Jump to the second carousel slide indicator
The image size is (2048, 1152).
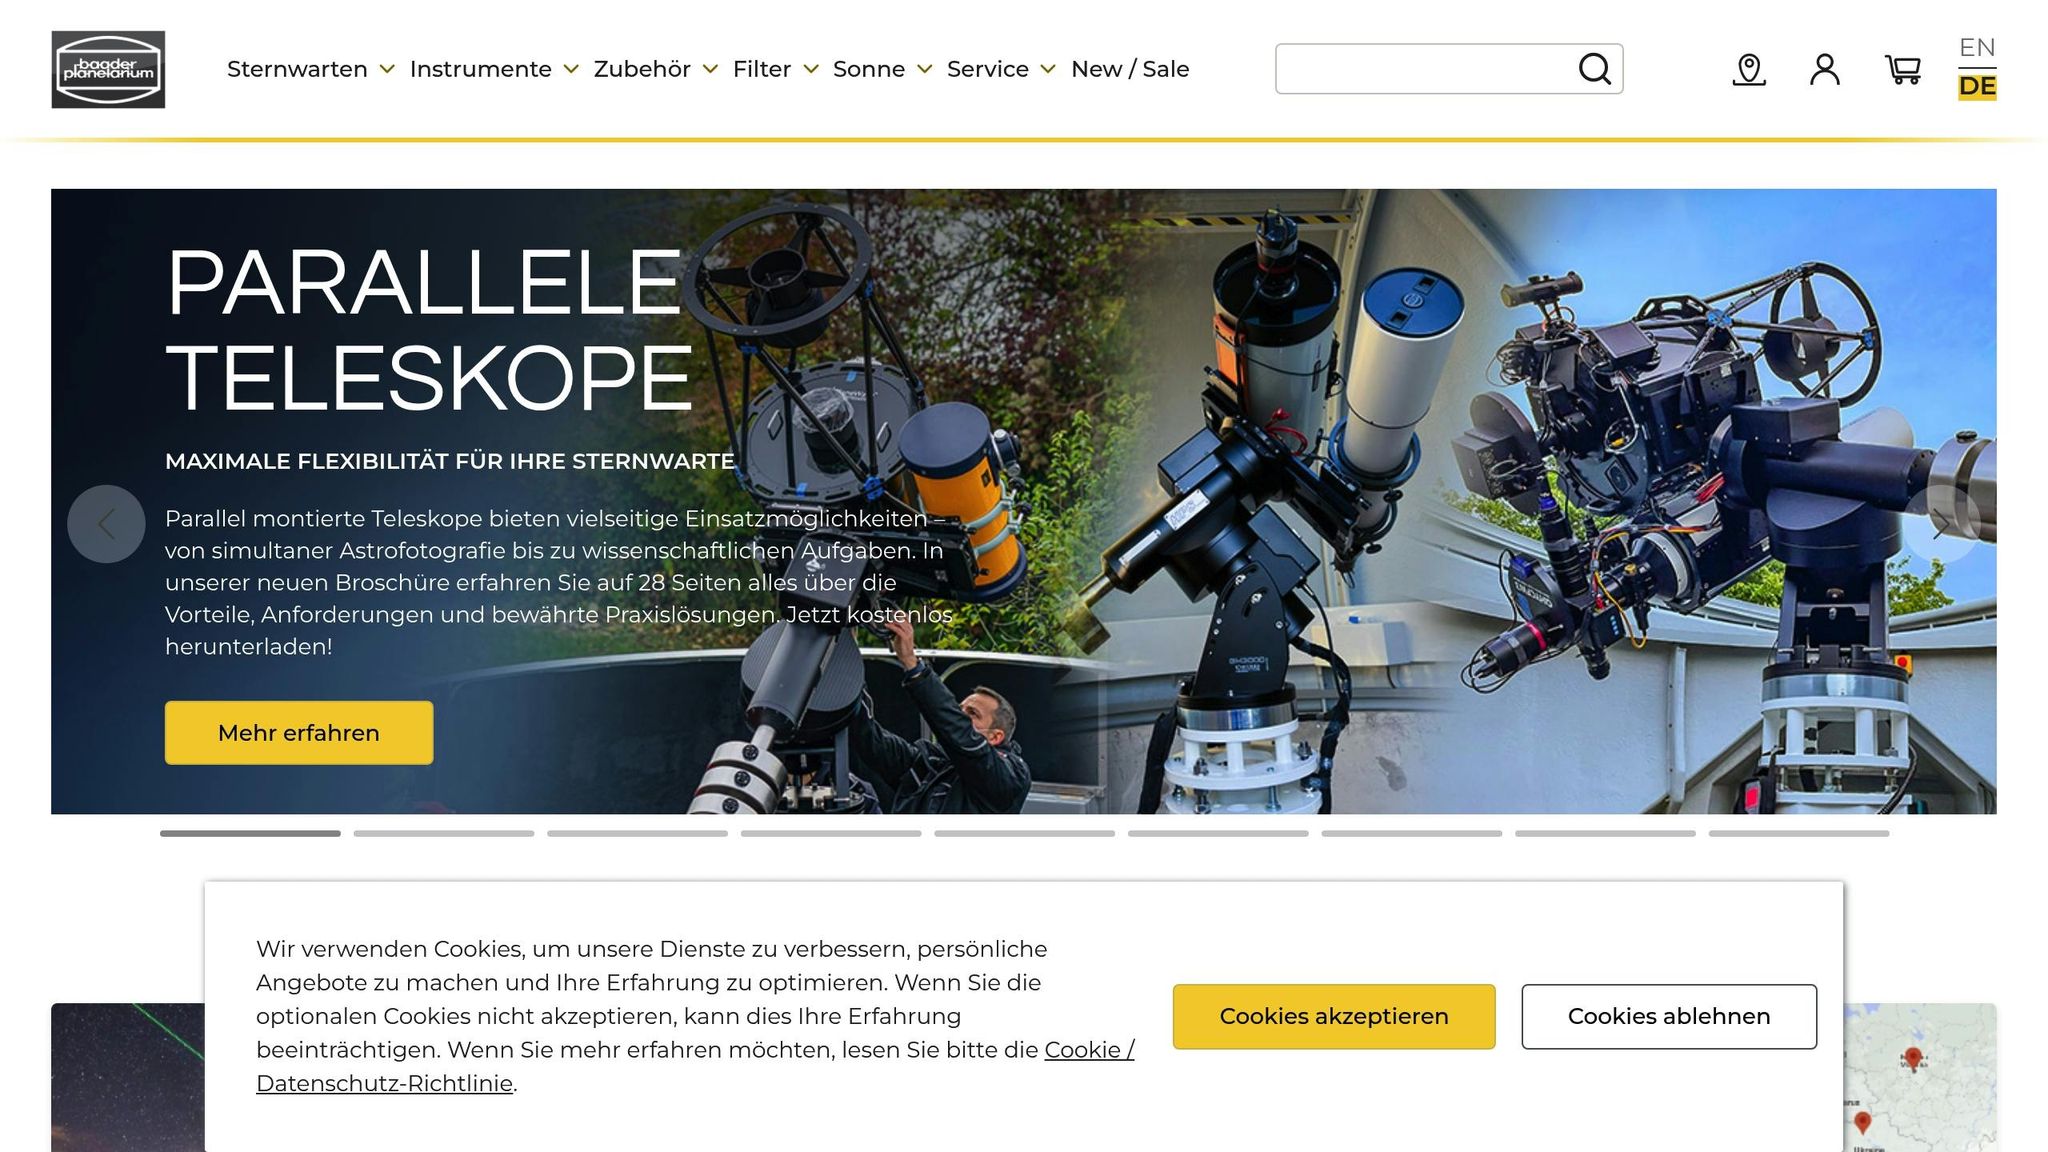tap(444, 833)
